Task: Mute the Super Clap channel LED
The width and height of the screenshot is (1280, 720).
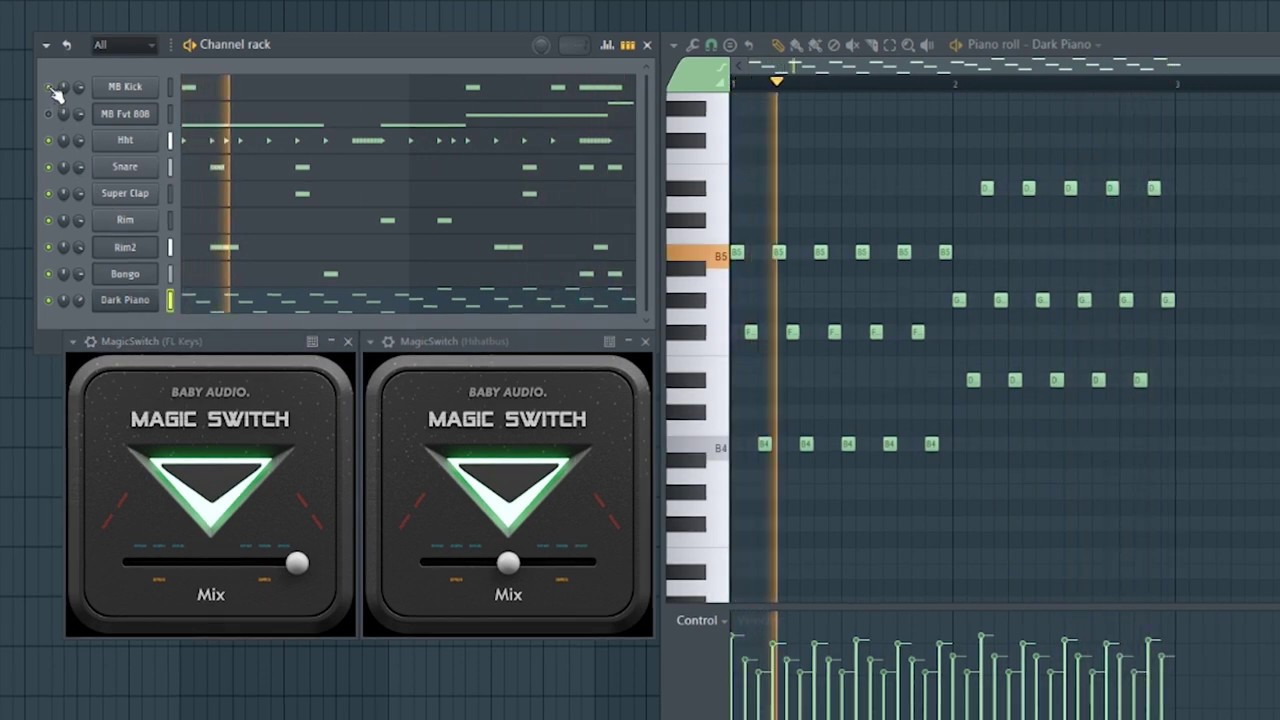Action: [x=48, y=194]
